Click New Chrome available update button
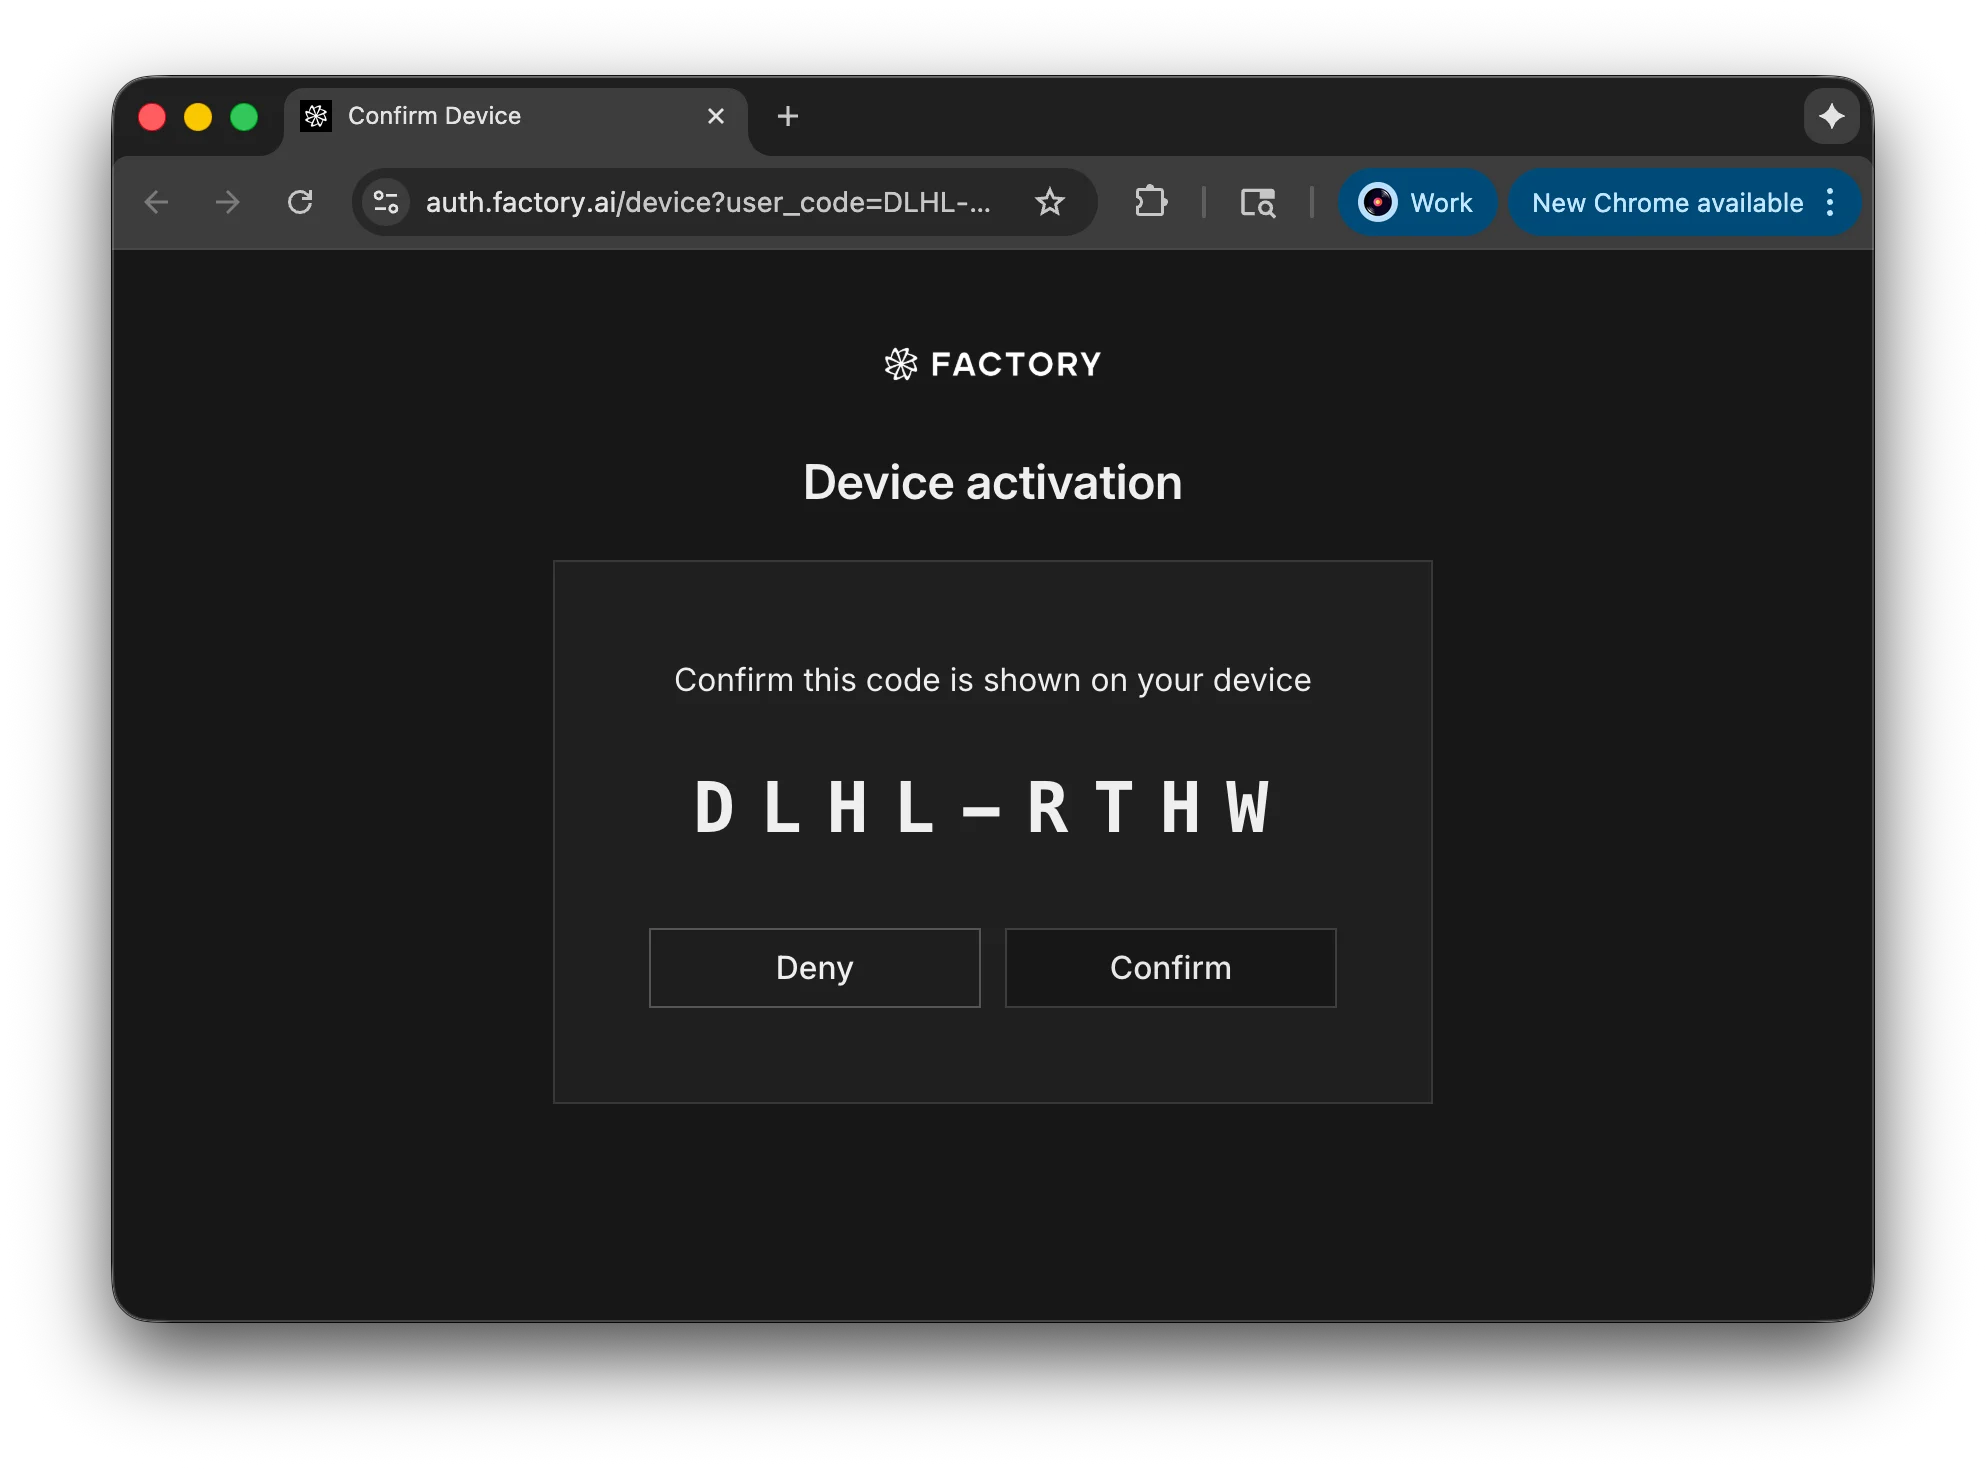1986x1470 pixels. [1668, 202]
